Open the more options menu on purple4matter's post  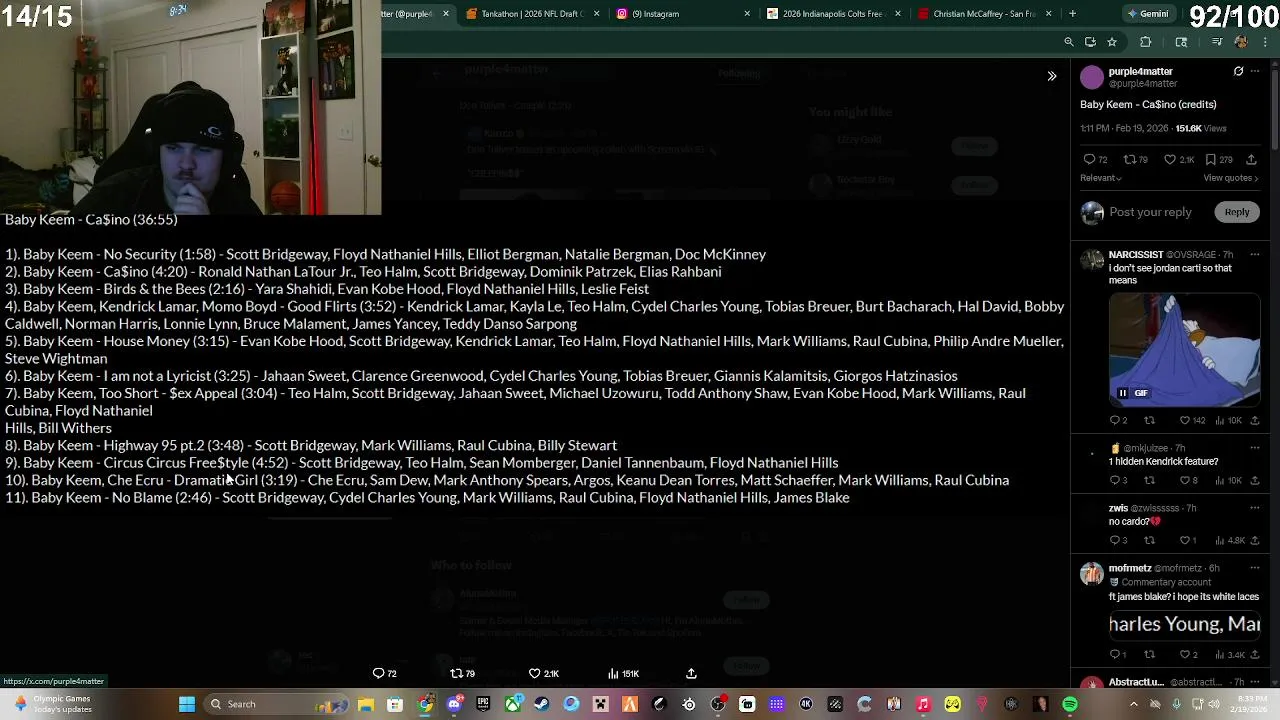[x=1255, y=72]
